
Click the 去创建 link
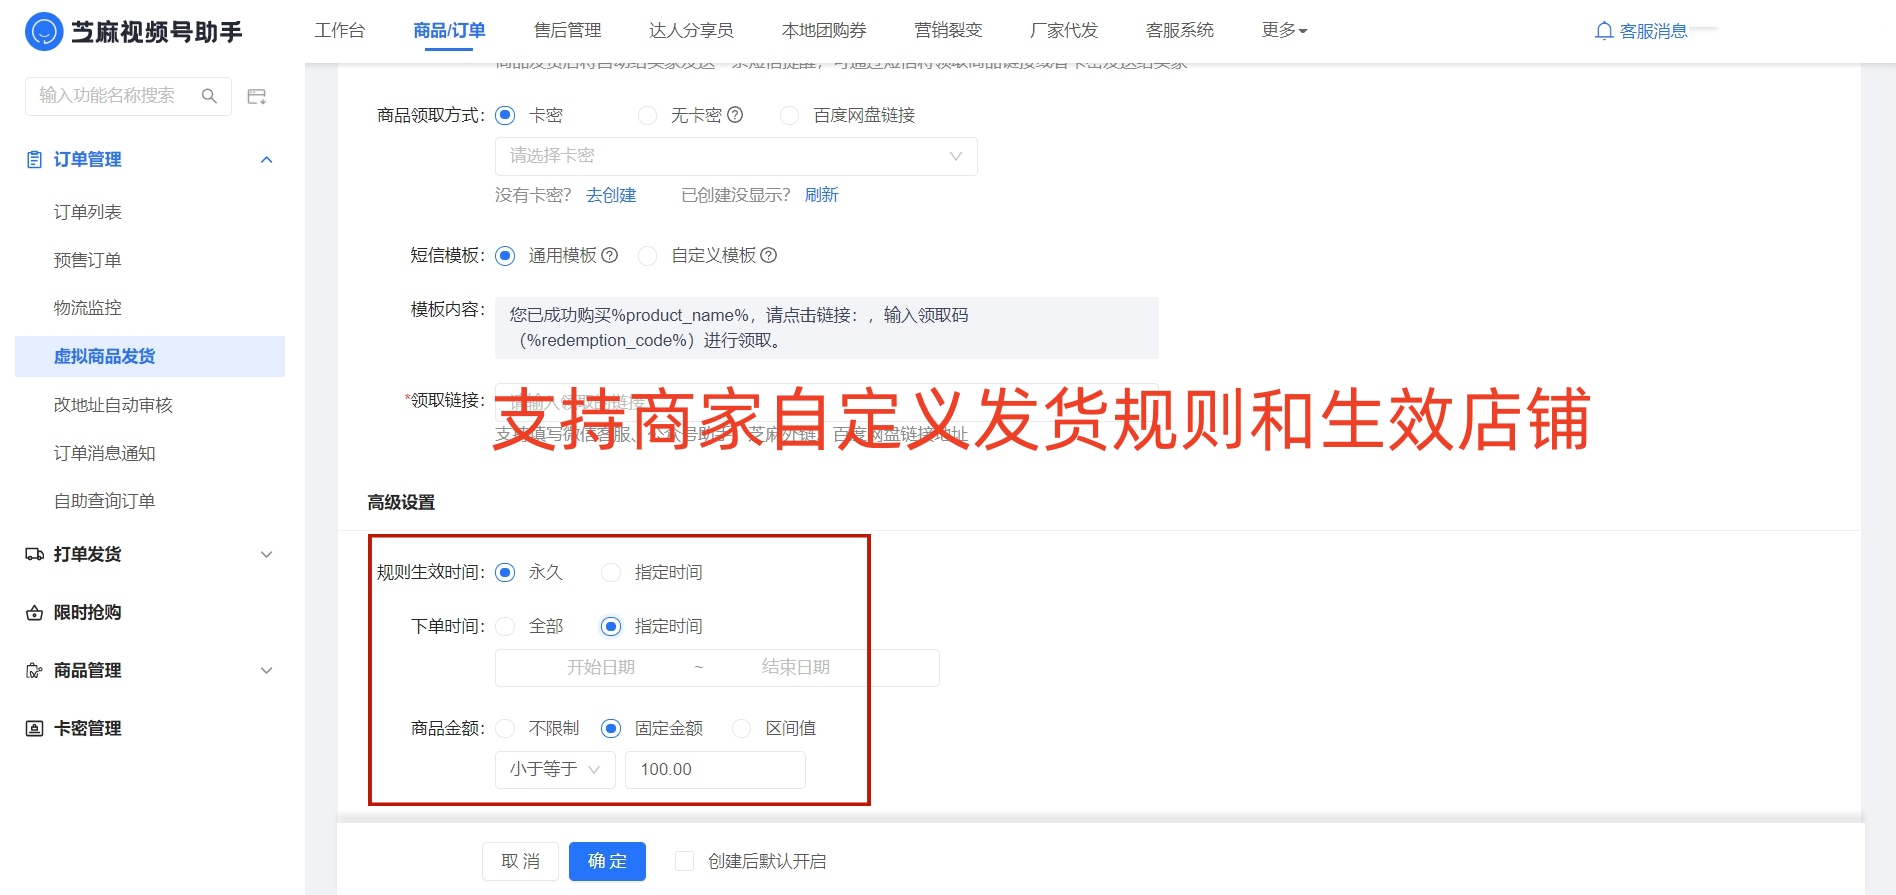pos(611,195)
